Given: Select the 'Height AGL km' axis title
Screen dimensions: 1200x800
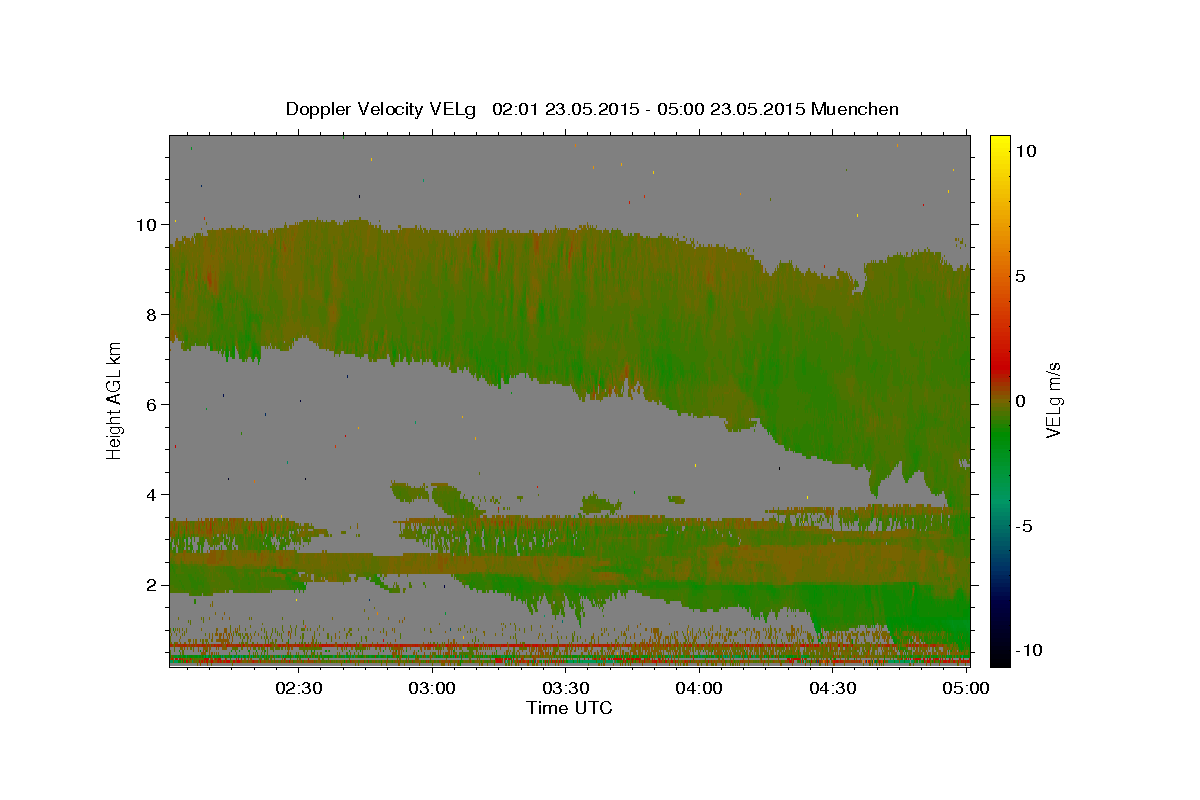Looking at the screenshot, I should pyautogui.click(x=115, y=399).
